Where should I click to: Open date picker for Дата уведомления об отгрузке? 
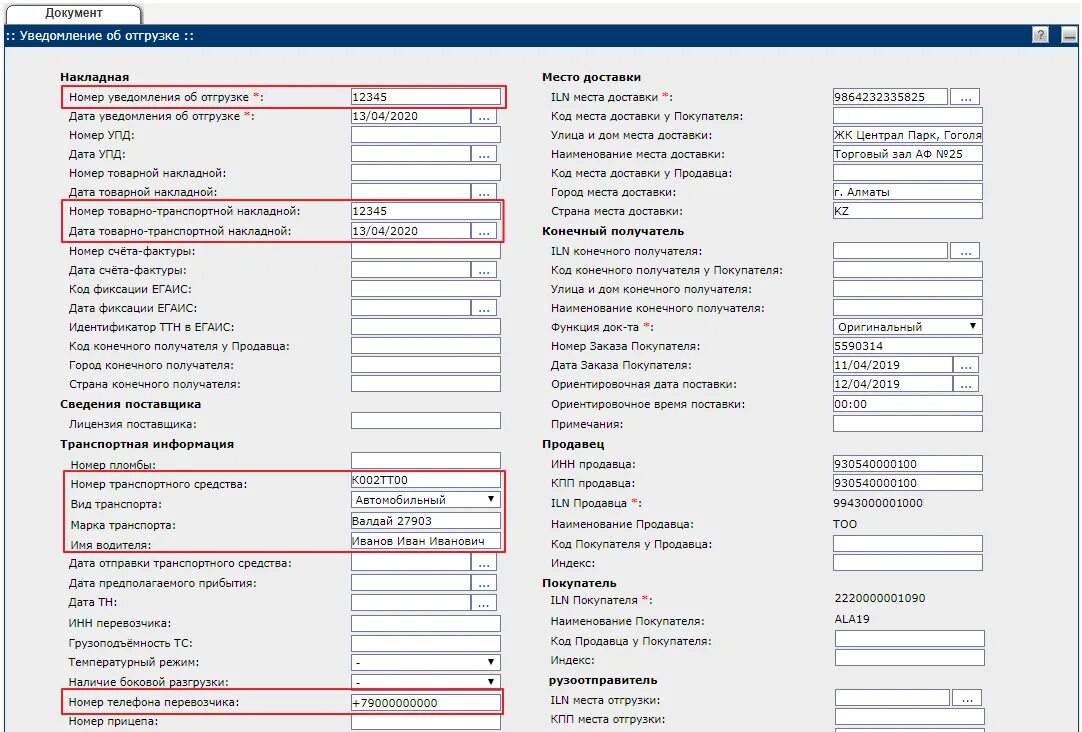click(x=484, y=116)
